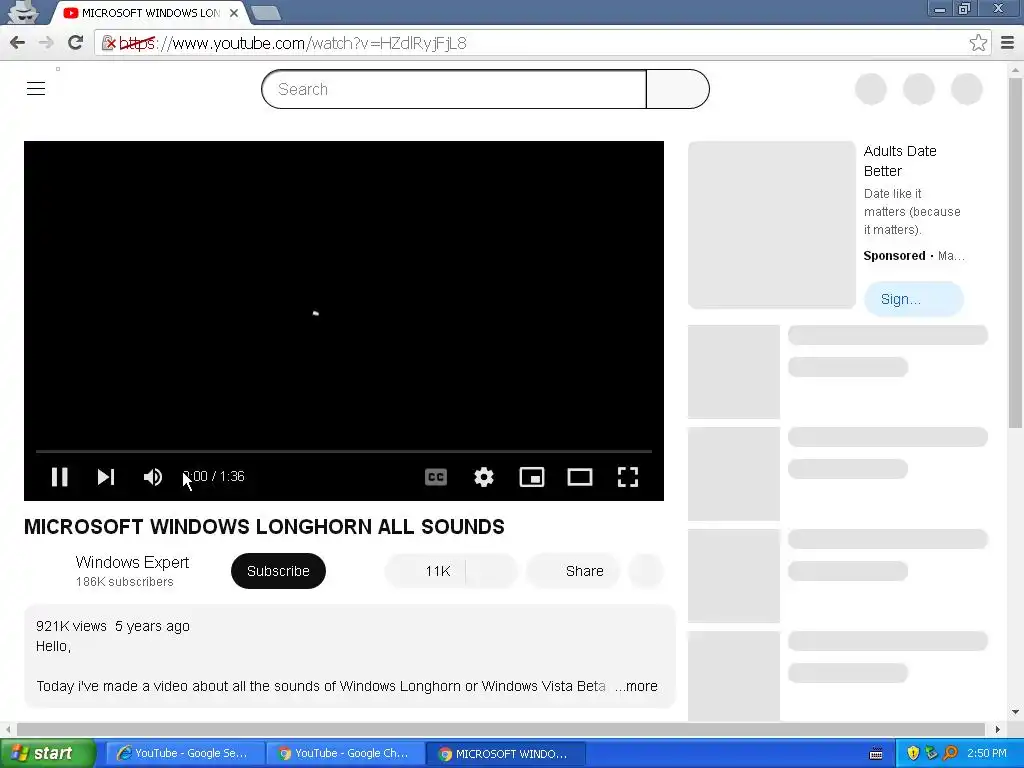Click the 2:50 PM system clock
This screenshot has width=1024, height=768.
[987, 754]
